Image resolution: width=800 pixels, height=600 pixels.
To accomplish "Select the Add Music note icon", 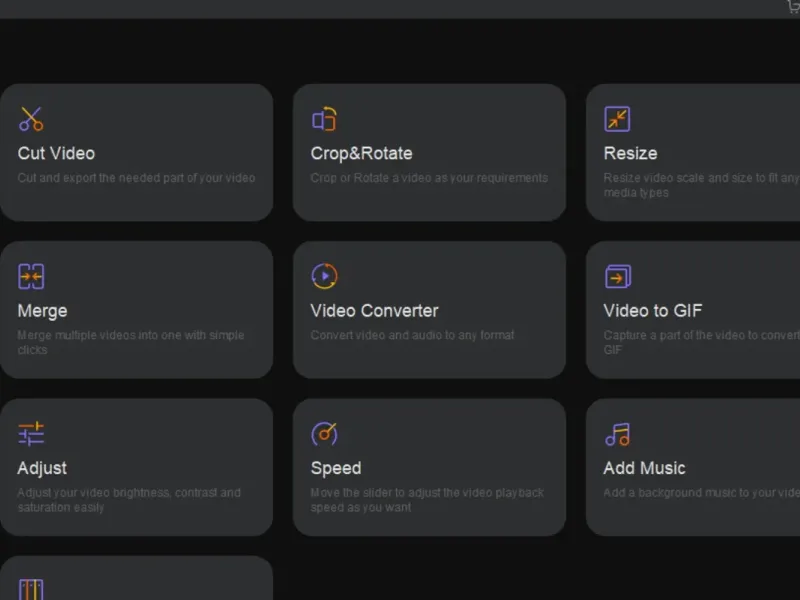I will 617,433.
